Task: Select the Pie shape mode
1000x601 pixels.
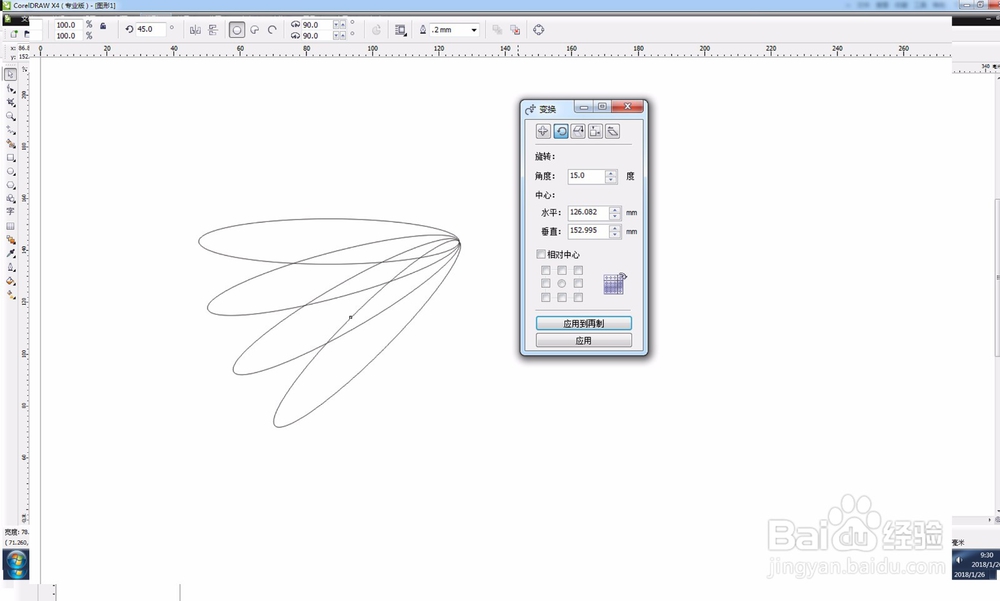Action: pyautogui.click(x=254, y=29)
